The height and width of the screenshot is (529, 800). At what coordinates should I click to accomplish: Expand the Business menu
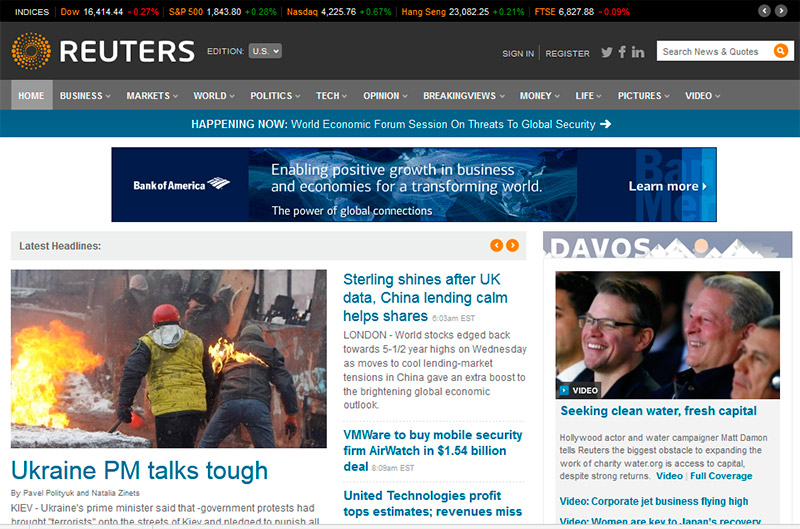click(85, 95)
